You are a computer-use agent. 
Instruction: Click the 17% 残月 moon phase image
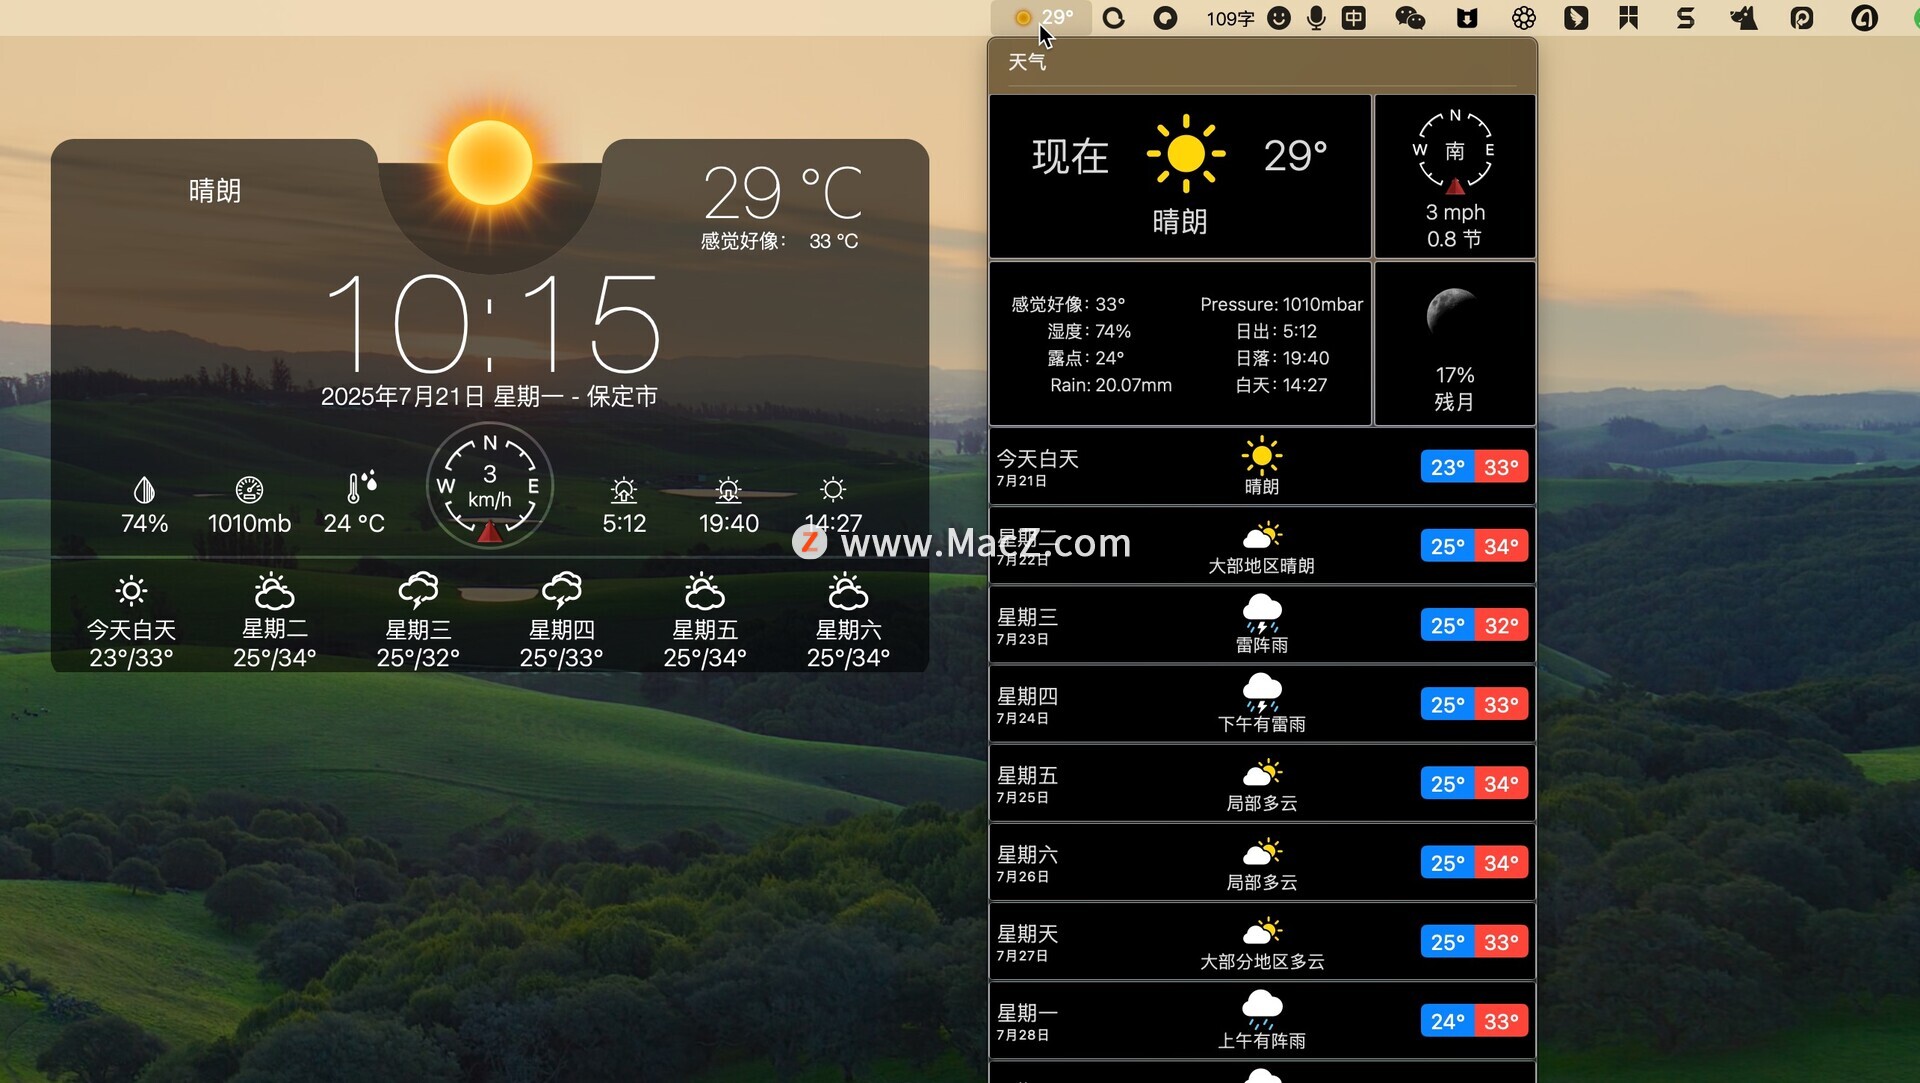pyautogui.click(x=1453, y=314)
